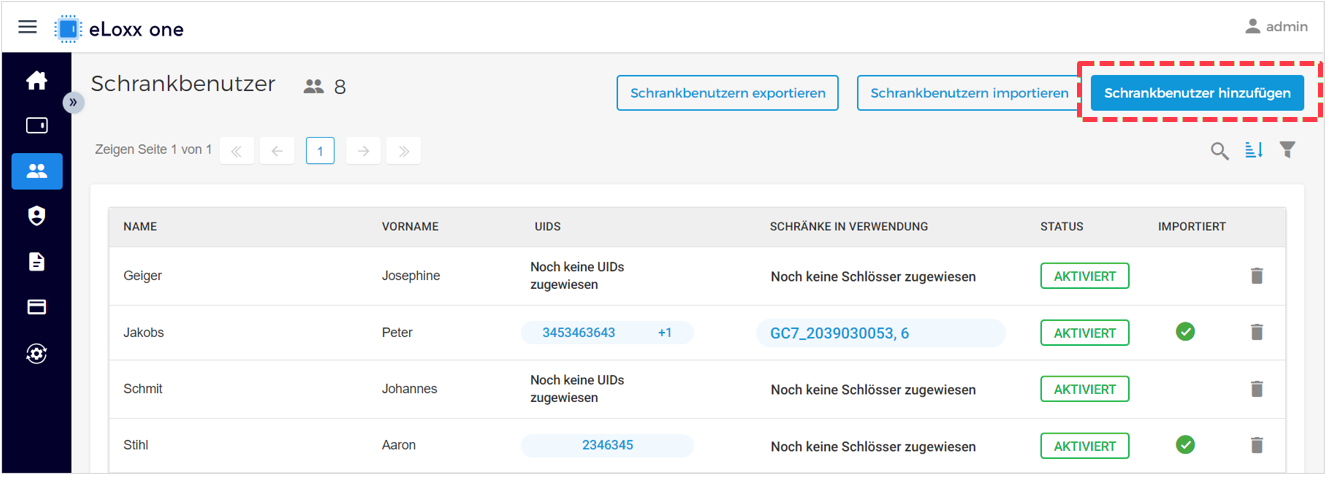Open the sort order icon
1328x477 pixels.
click(x=1254, y=150)
